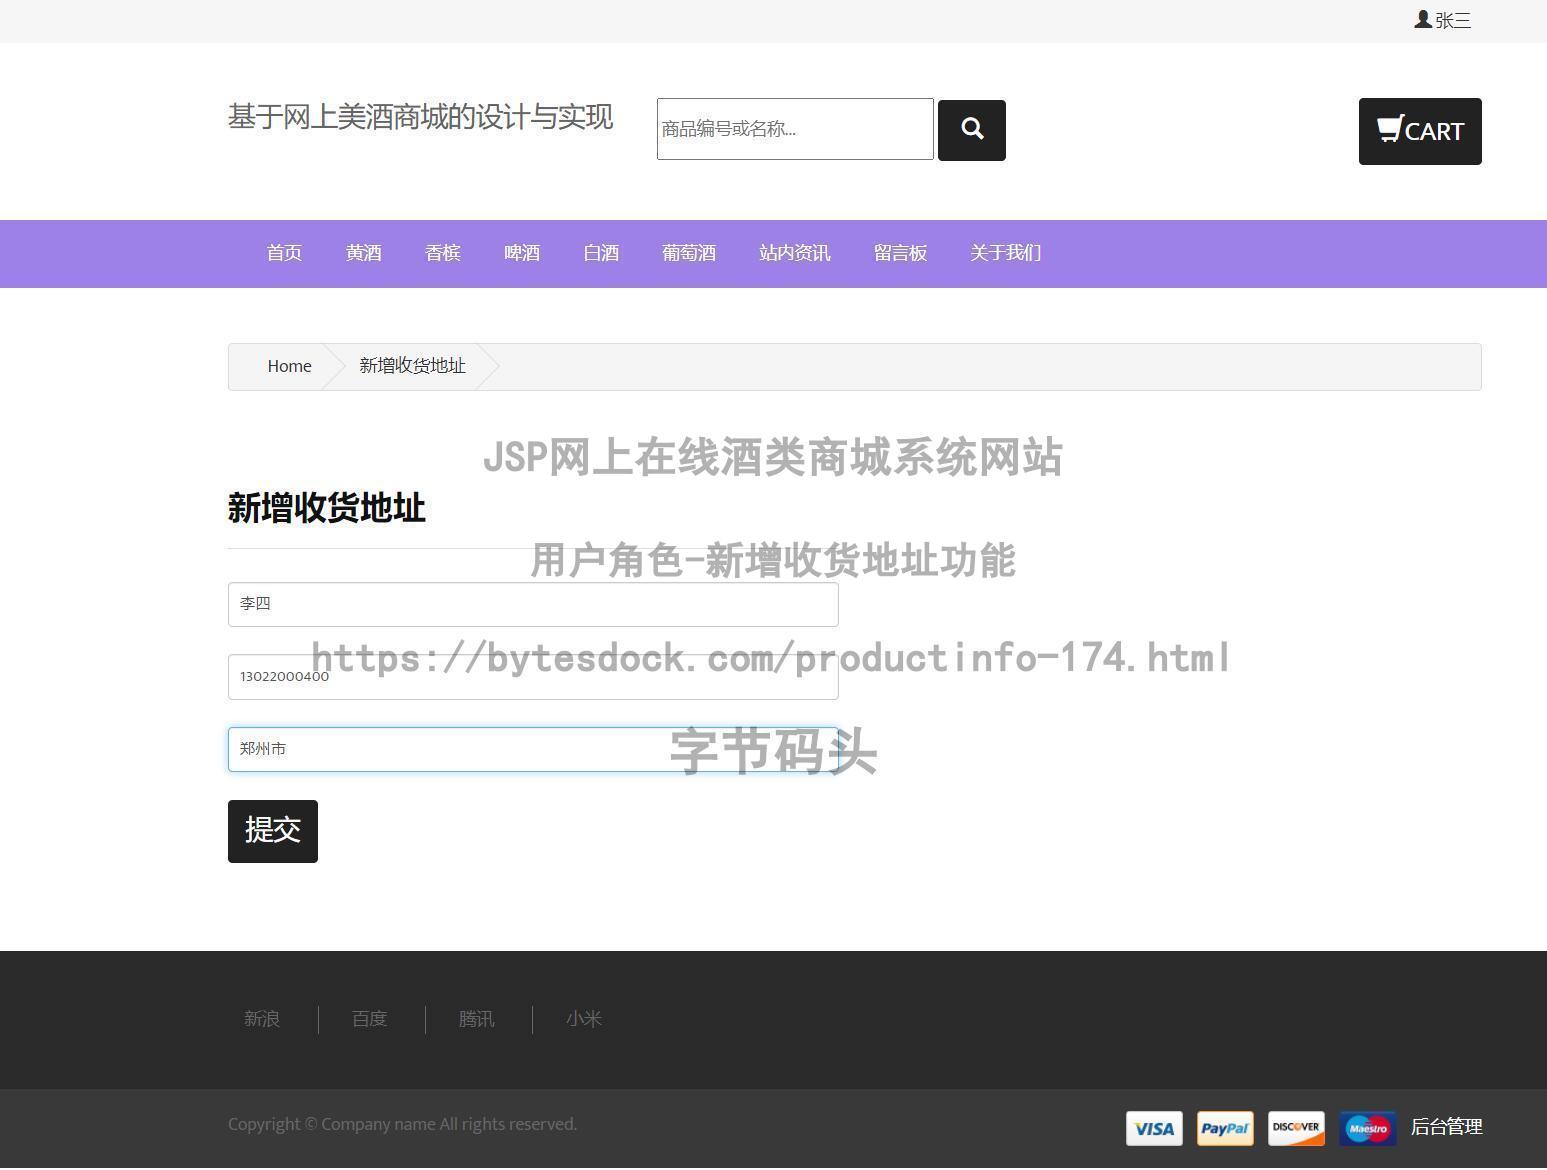Open the 后台管理 admin link
The height and width of the screenshot is (1170, 1547).
1446,1126
